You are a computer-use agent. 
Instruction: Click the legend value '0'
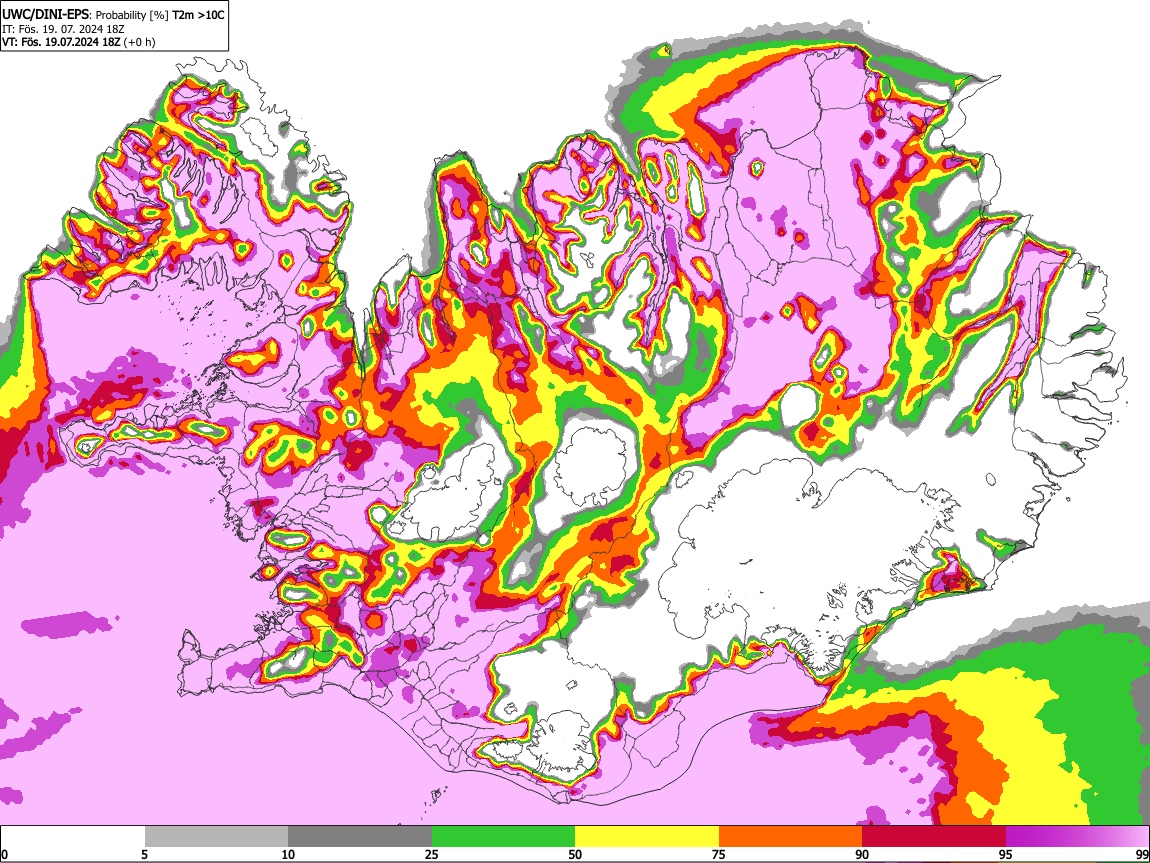click(x=4, y=854)
